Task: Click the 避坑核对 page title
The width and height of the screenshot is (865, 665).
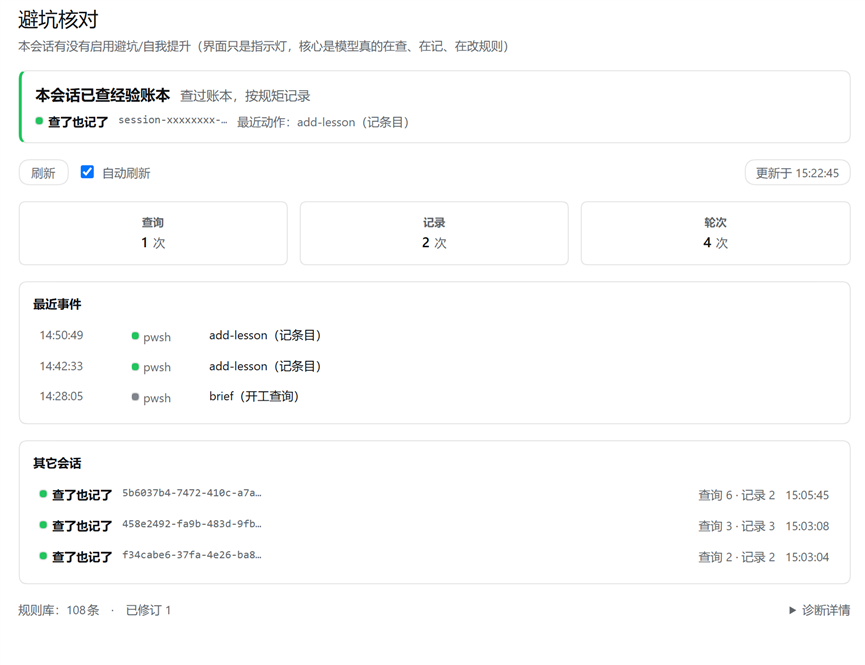Action: 58,20
